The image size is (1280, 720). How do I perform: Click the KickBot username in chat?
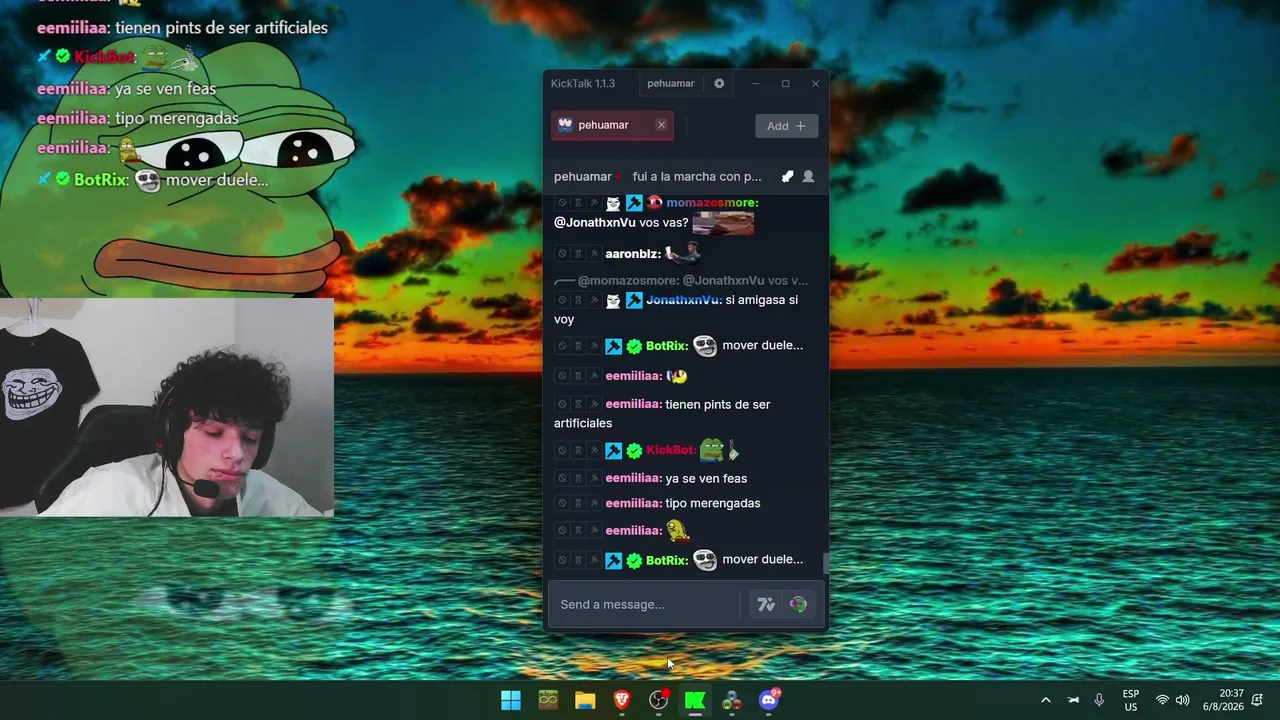(669, 450)
